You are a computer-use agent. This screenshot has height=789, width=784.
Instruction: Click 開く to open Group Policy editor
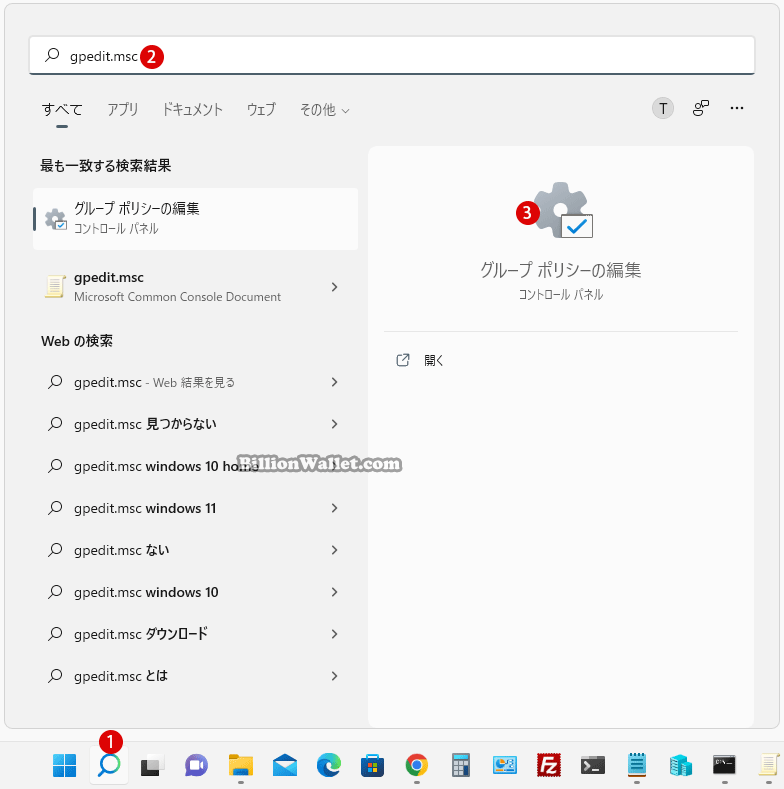tap(433, 360)
